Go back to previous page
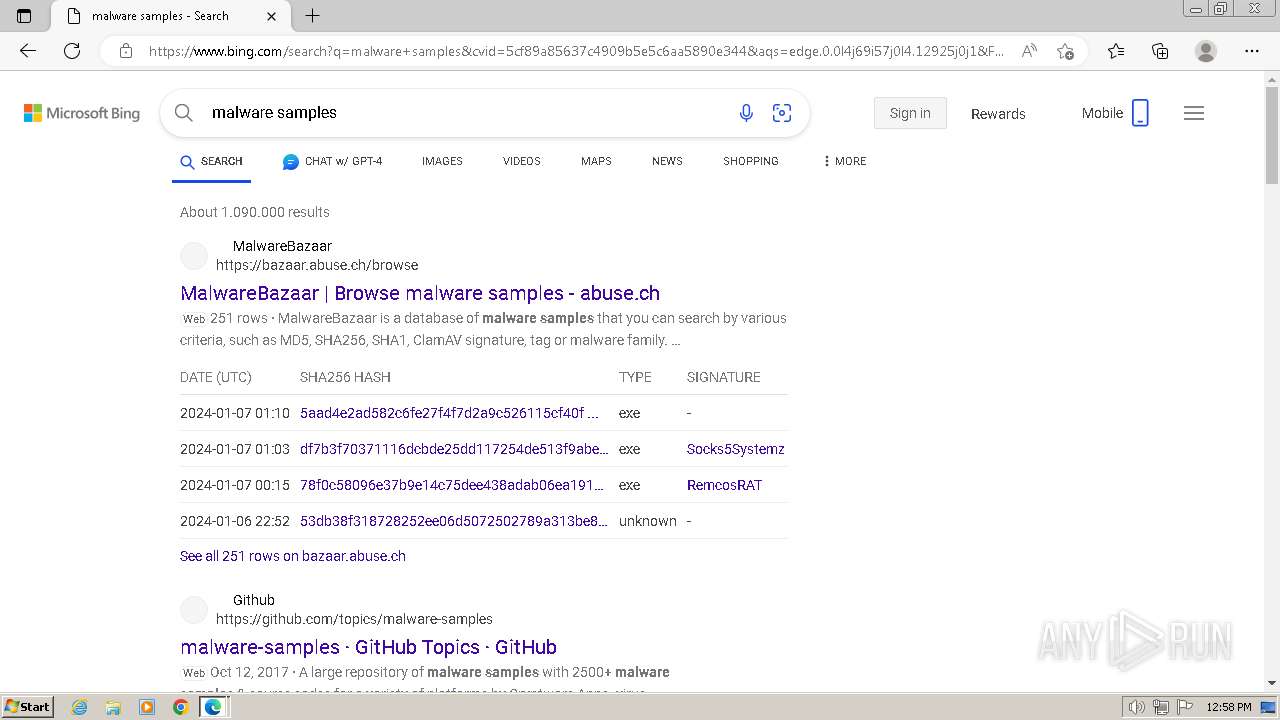 coord(28,51)
